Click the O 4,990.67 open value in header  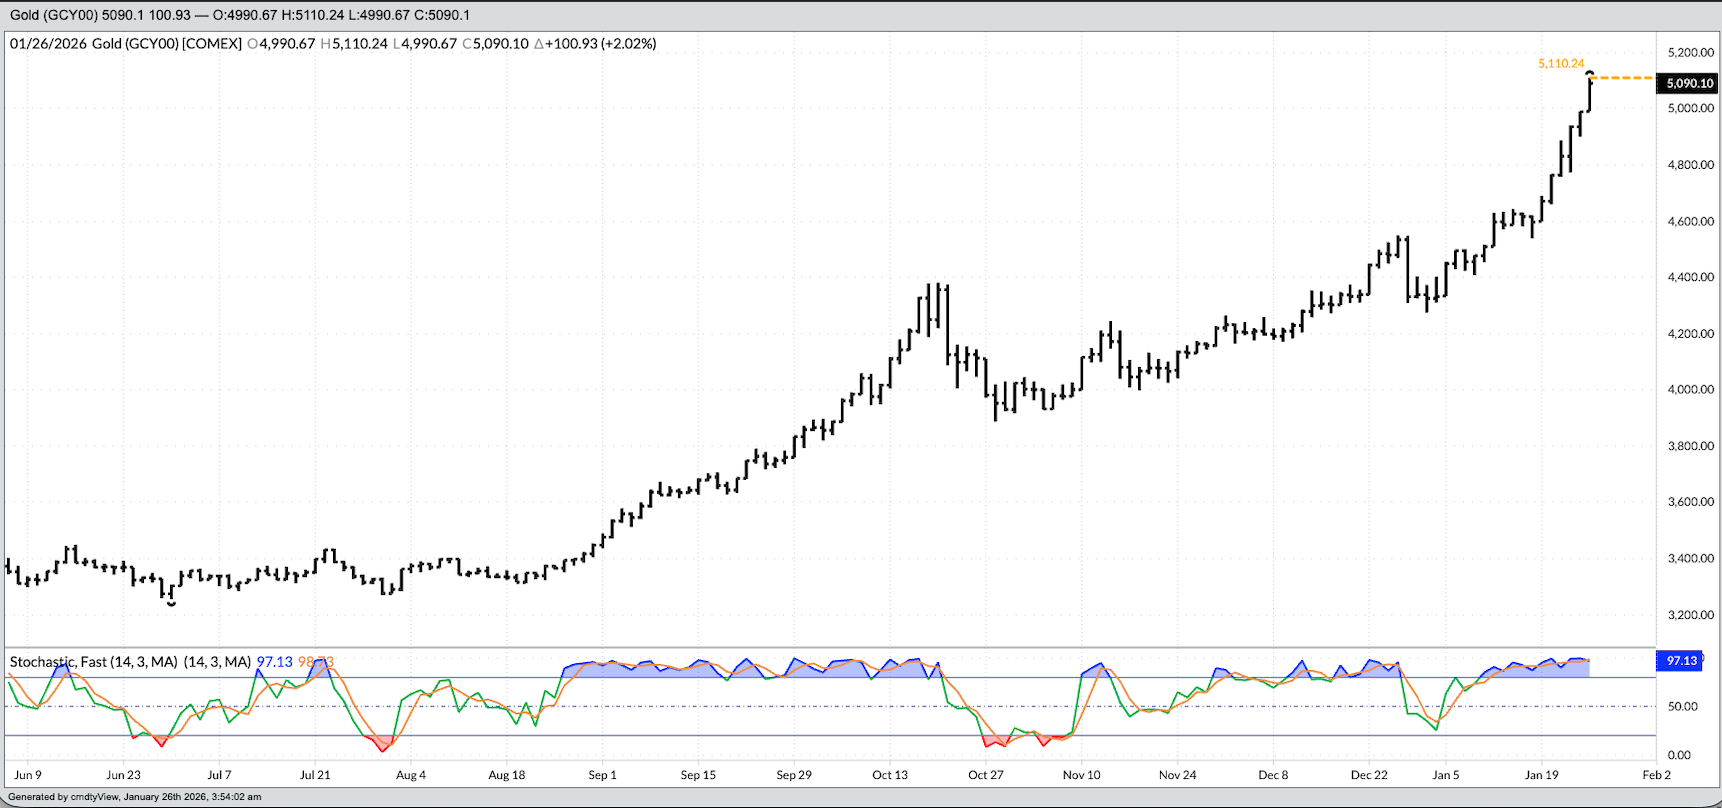281,44
